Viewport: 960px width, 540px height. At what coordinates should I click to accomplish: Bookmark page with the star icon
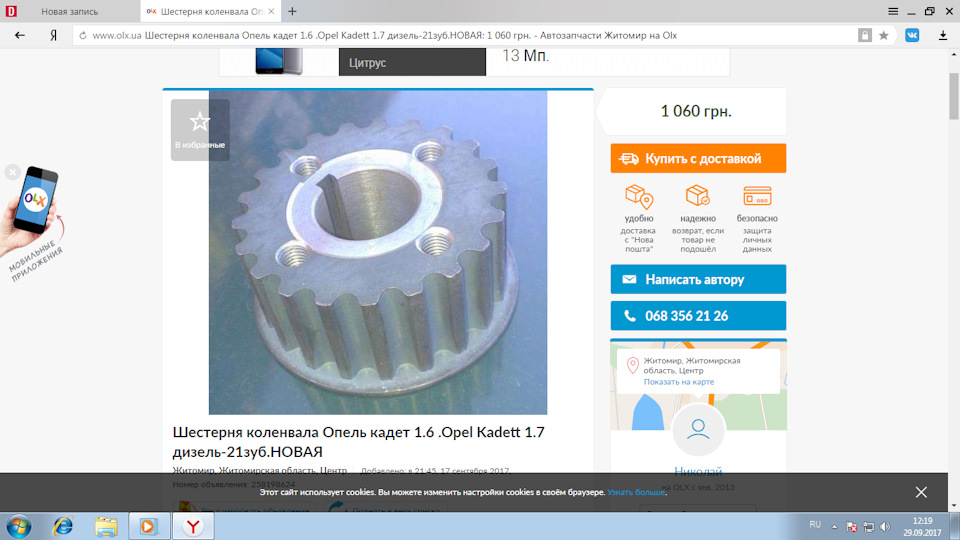(883, 36)
